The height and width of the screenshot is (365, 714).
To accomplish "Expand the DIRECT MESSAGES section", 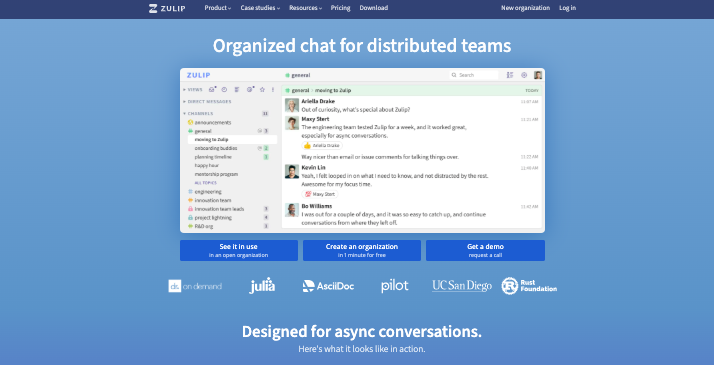I will (207, 101).
